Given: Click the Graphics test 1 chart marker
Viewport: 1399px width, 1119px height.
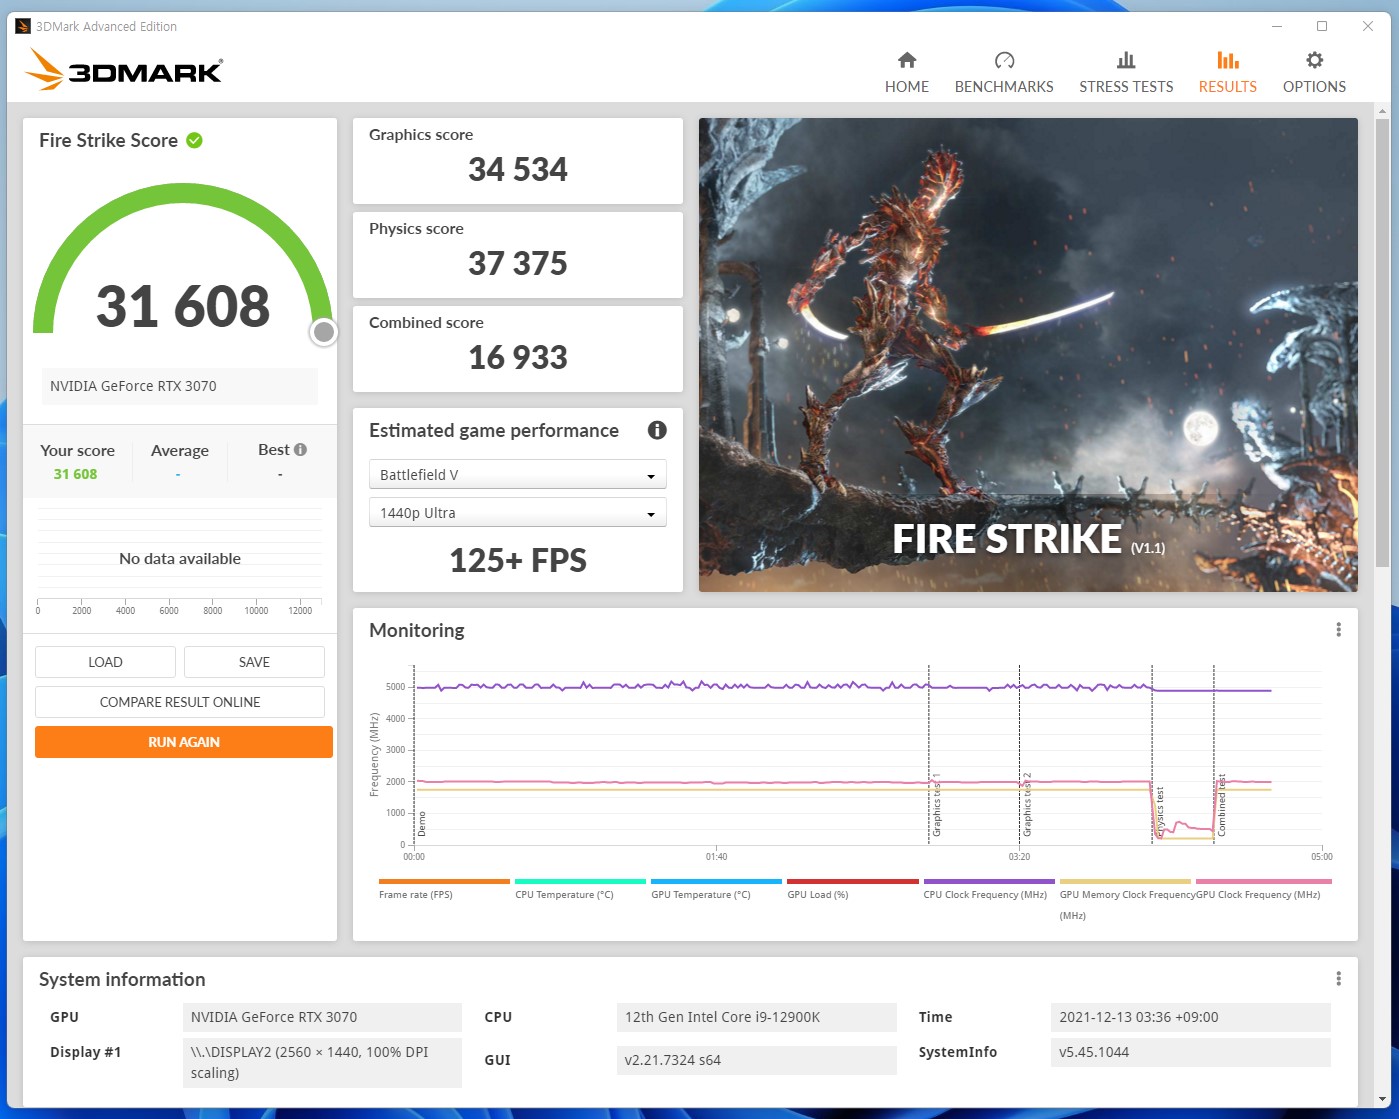Looking at the screenshot, I should click(936, 806).
